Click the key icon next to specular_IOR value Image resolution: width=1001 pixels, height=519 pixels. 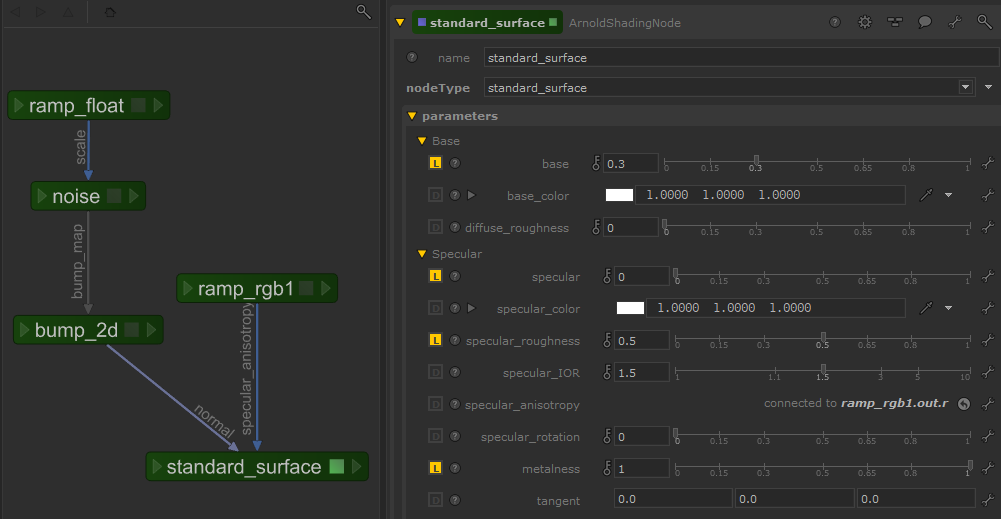(x=607, y=372)
